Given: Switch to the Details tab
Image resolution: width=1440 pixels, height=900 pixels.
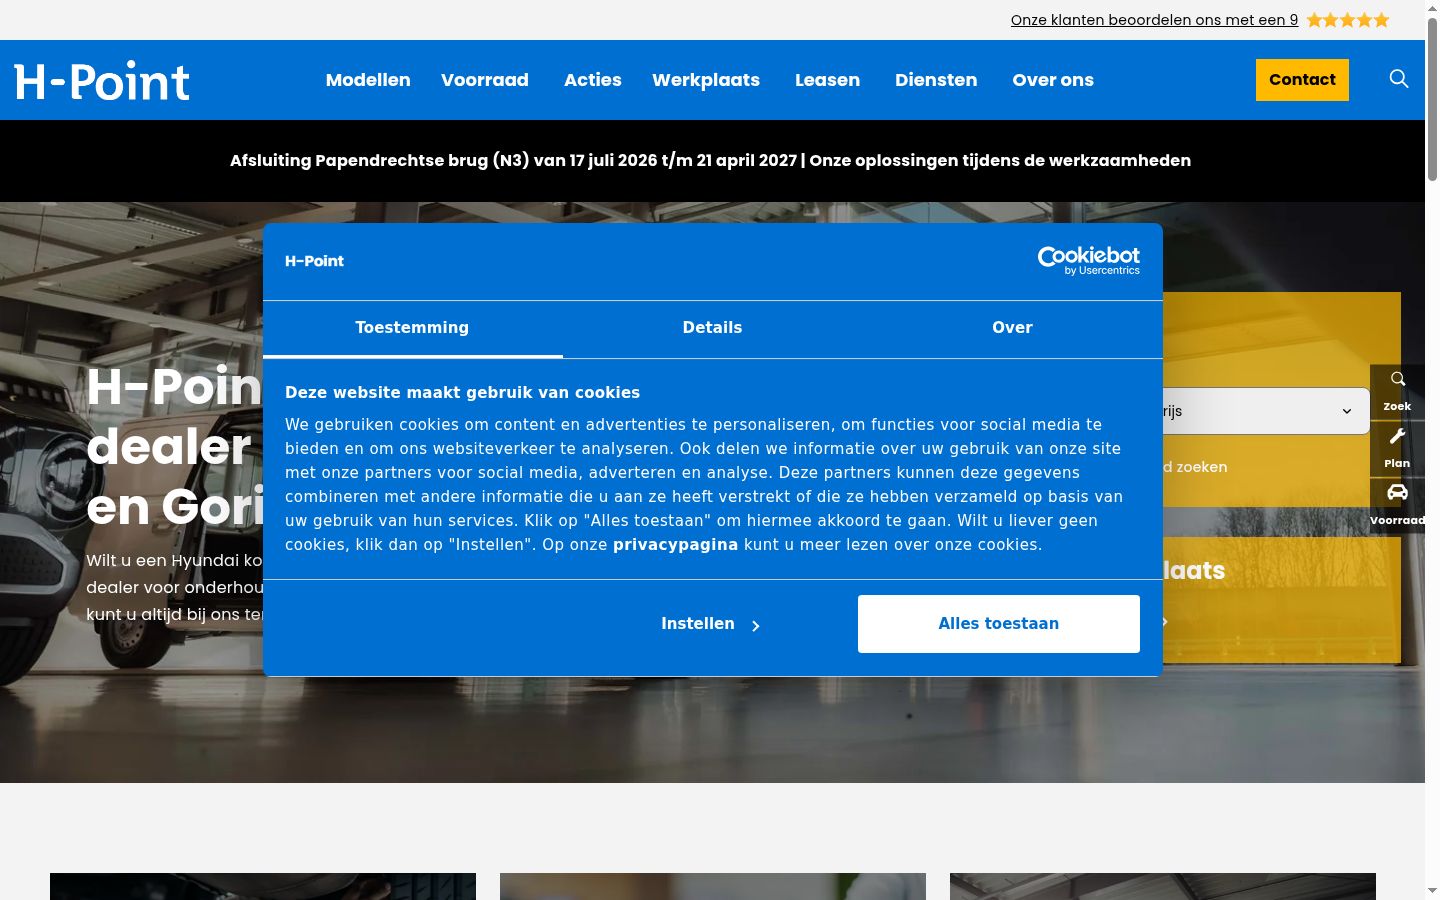Looking at the screenshot, I should click(712, 328).
